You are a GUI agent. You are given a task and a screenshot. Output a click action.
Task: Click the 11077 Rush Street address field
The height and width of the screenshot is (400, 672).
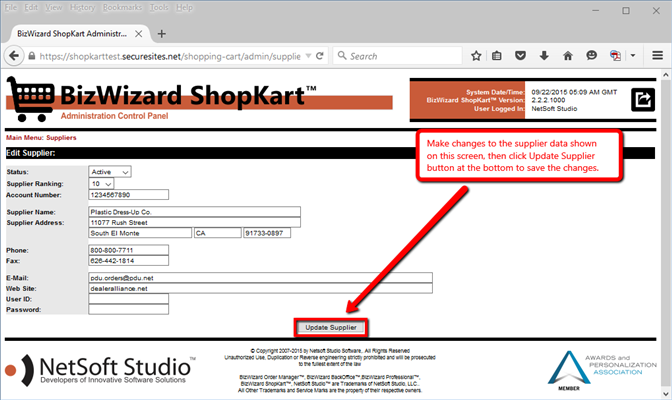click(x=195, y=223)
